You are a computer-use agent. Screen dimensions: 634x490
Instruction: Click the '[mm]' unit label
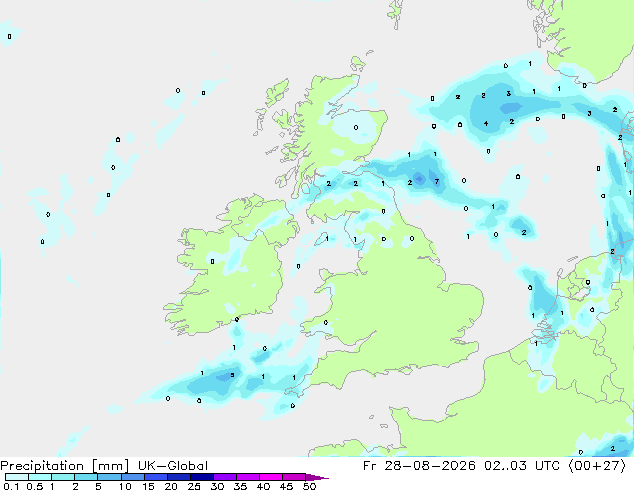(x=110, y=466)
